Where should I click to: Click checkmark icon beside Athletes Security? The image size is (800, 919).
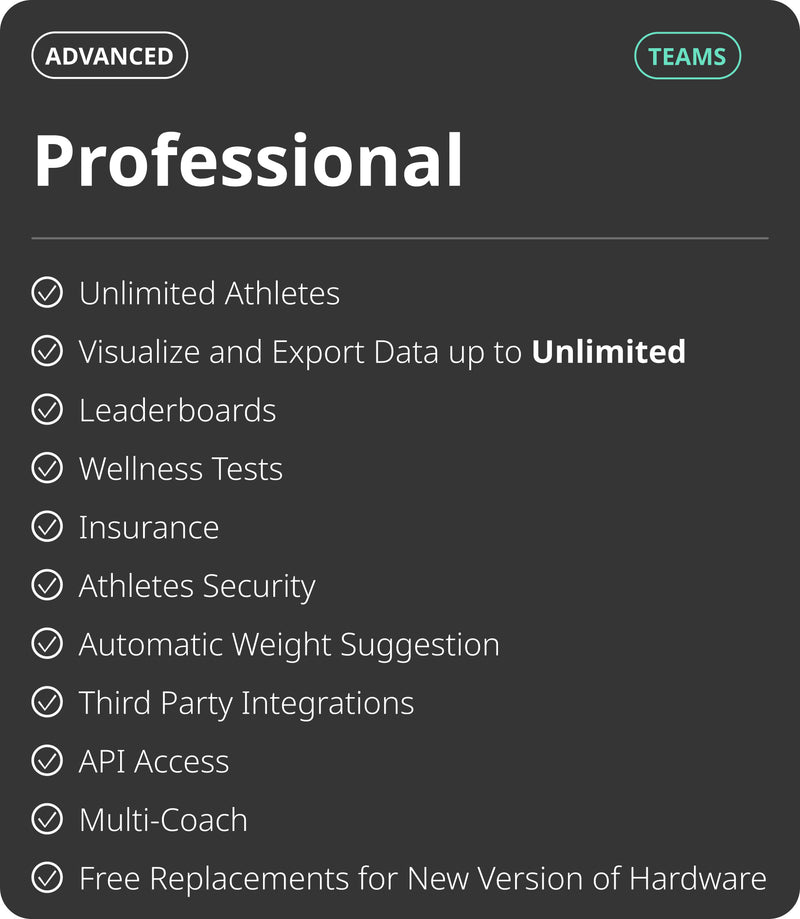(47, 585)
